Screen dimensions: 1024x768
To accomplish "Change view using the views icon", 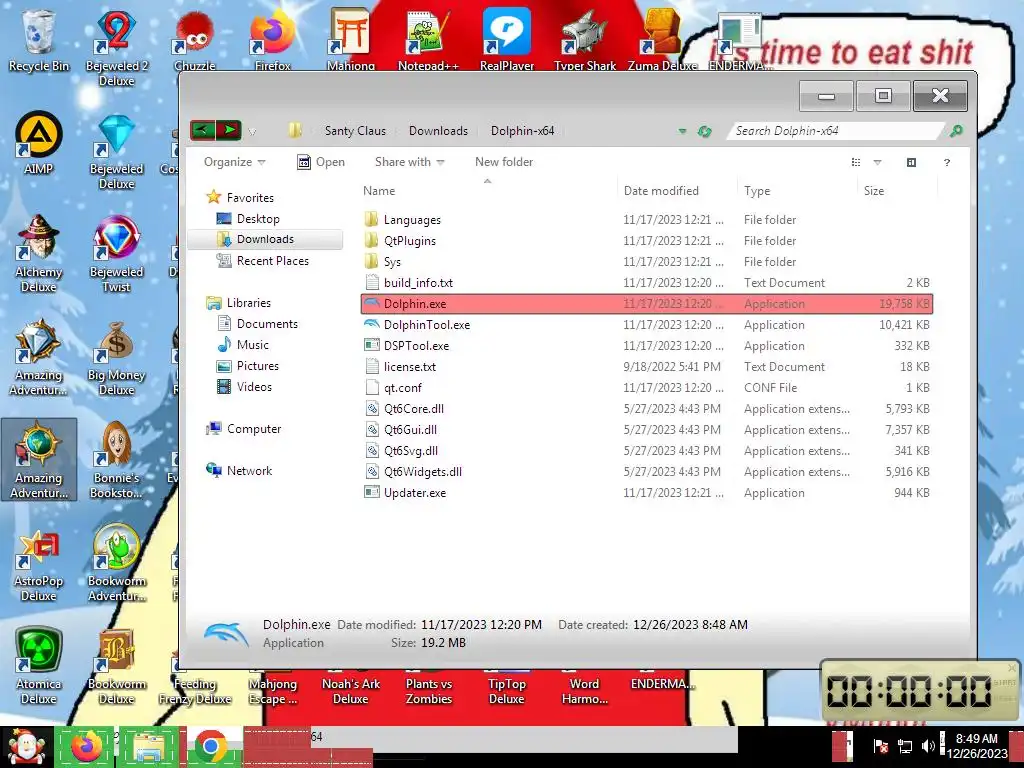I will 856,162.
